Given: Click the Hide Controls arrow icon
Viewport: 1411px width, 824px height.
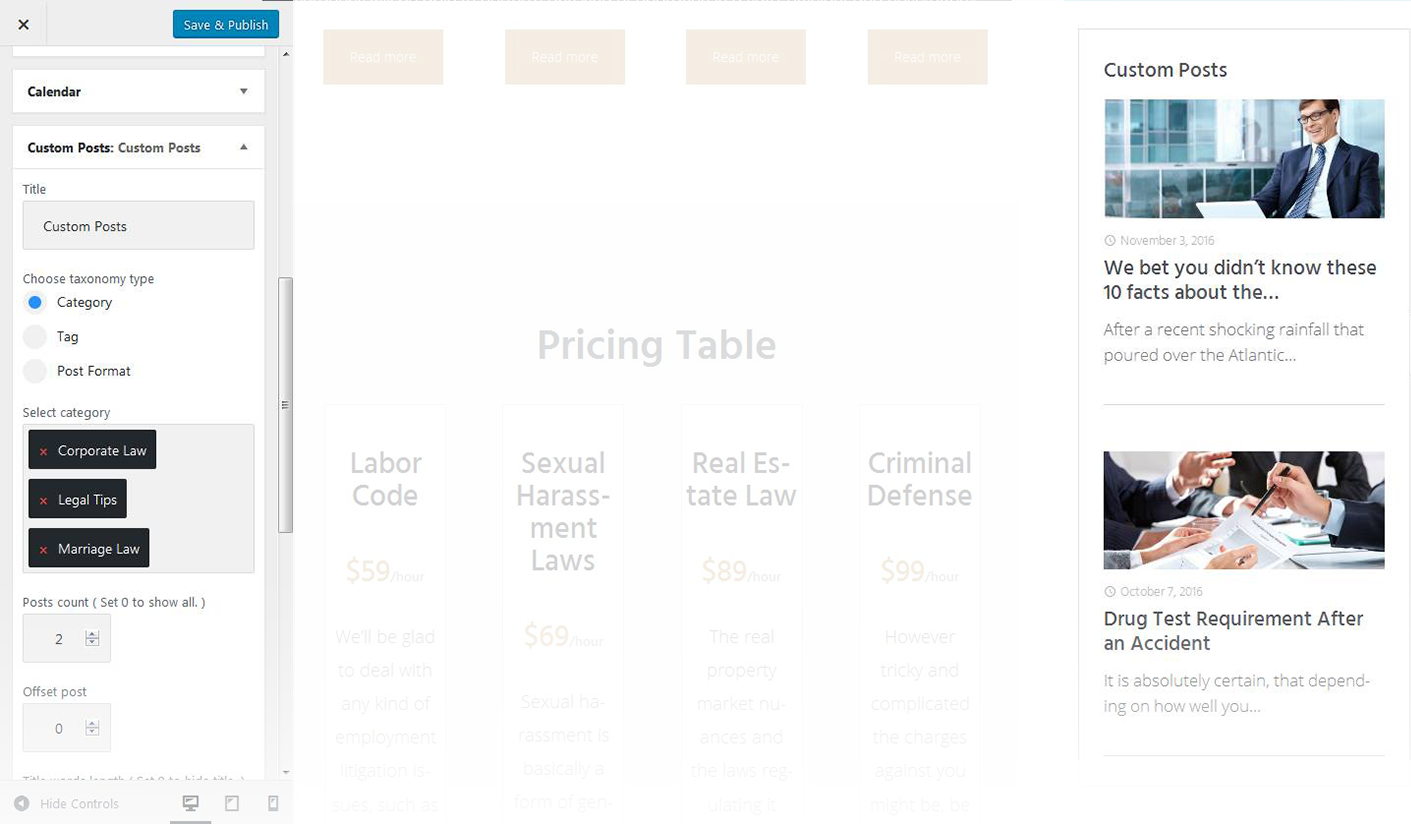Looking at the screenshot, I should point(21,803).
